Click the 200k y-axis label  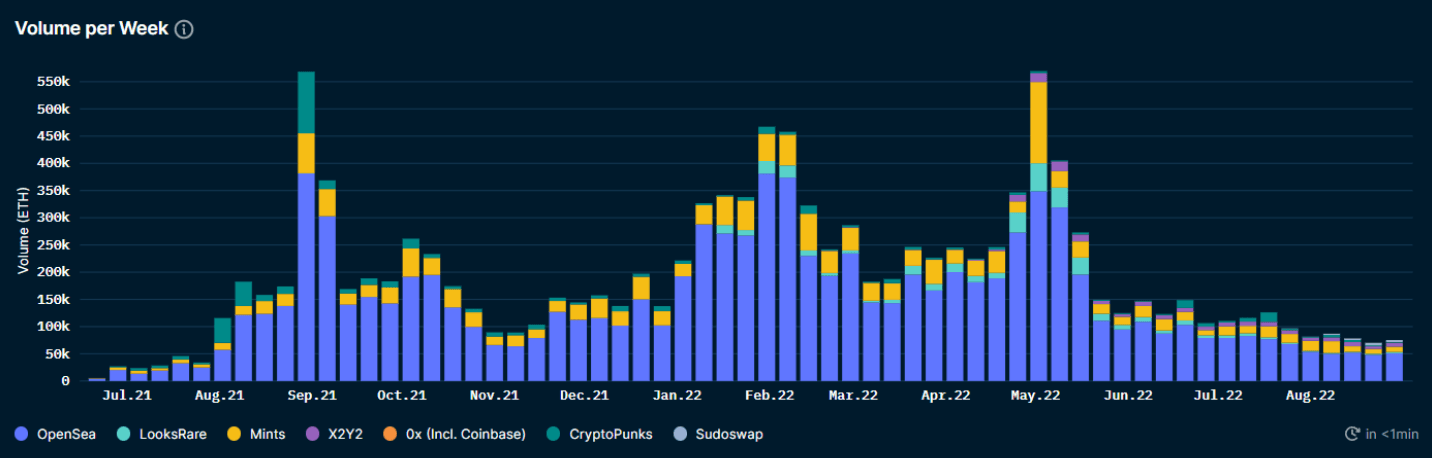pyautogui.click(x=52, y=272)
